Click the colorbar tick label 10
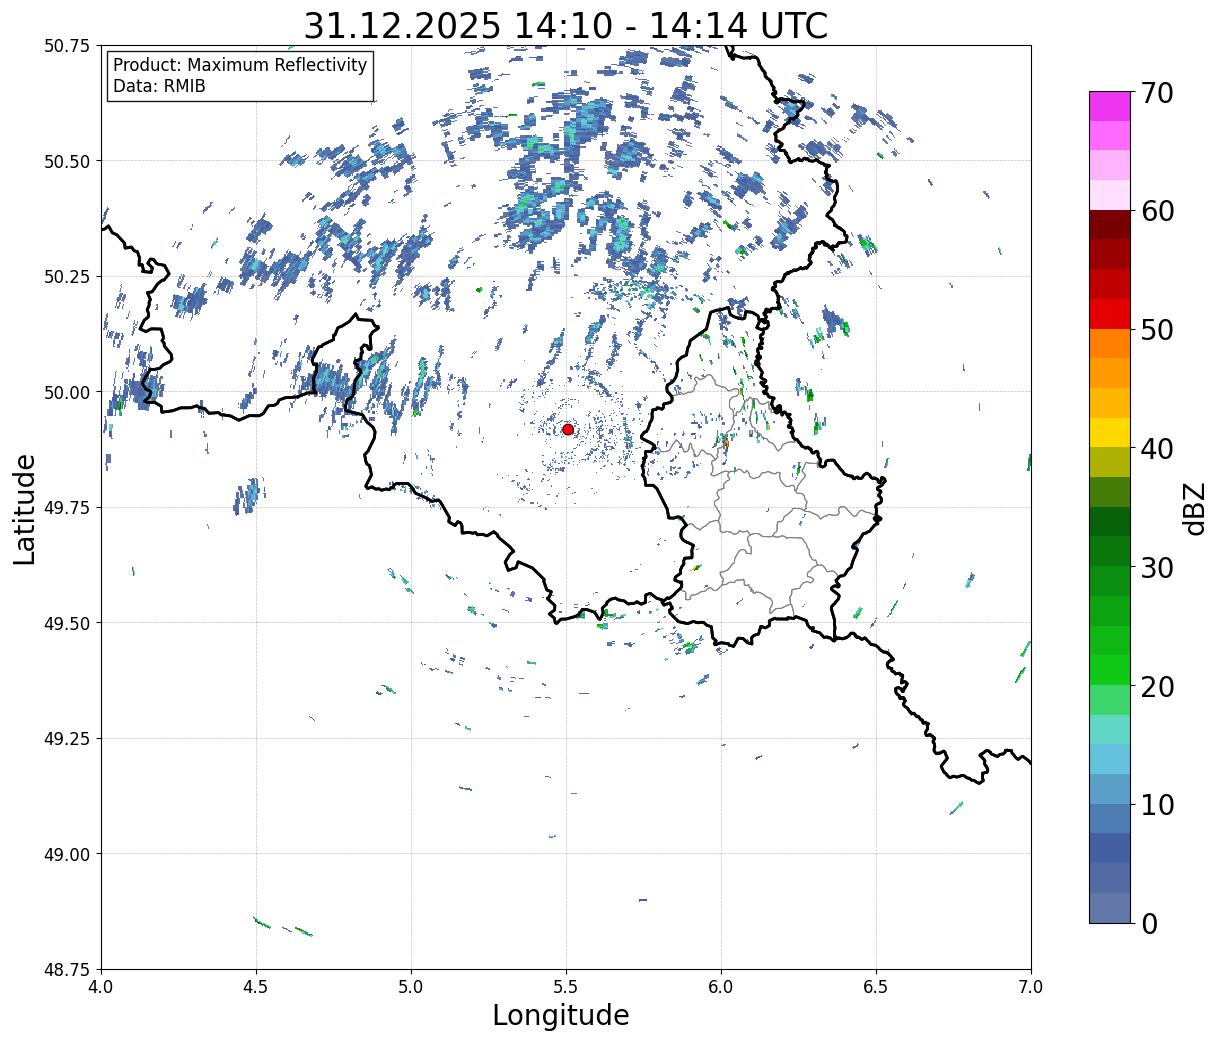1219x1040 pixels. [1156, 804]
